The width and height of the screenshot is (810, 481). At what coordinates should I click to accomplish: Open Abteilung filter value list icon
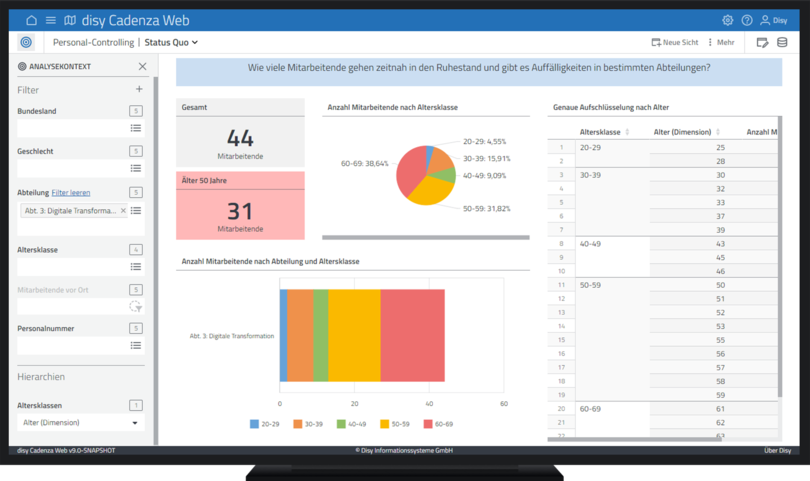pos(136,211)
